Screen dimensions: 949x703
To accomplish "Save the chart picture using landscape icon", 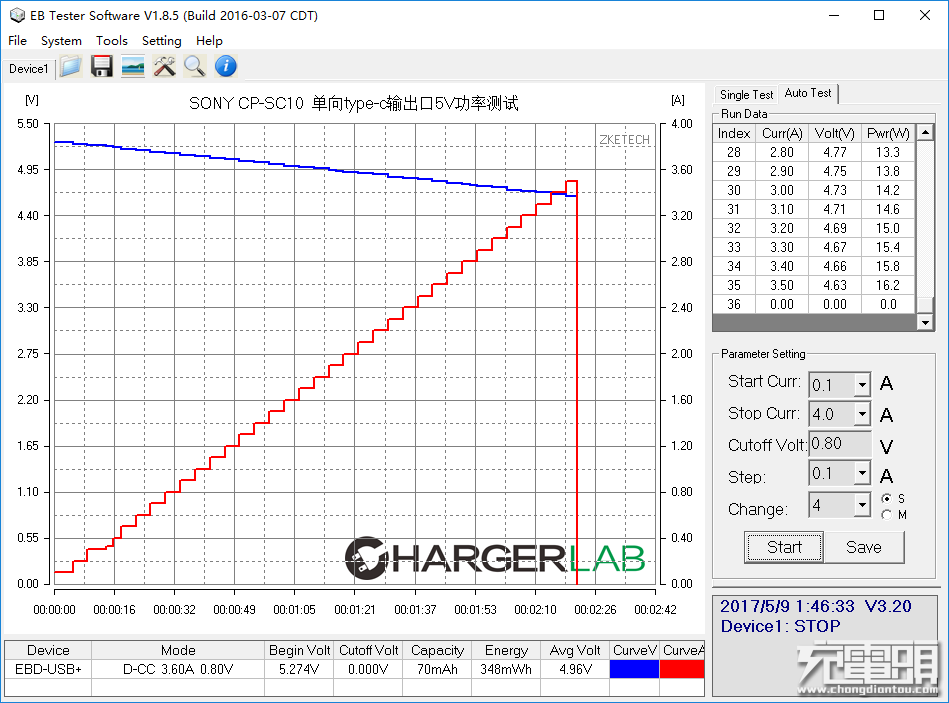I will click(x=133, y=67).
